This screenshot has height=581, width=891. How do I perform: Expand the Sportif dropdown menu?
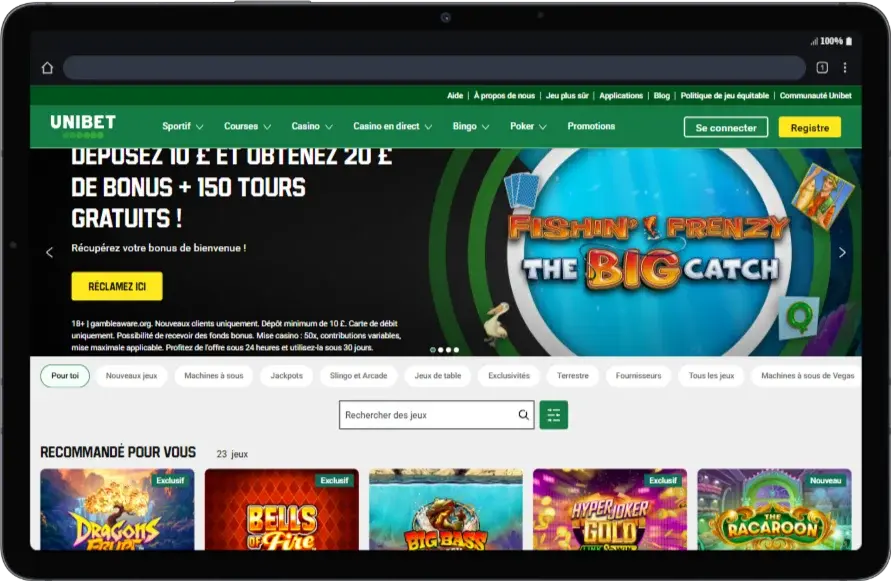coord(182,126)
